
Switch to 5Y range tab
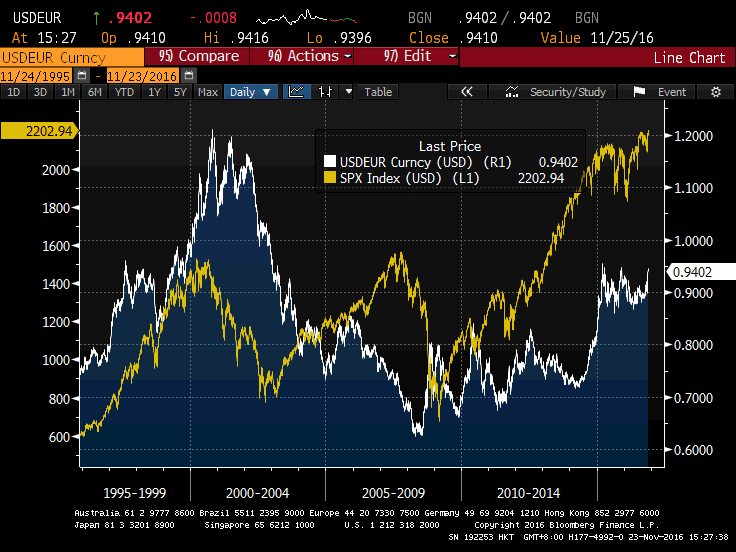click(181, 92)
